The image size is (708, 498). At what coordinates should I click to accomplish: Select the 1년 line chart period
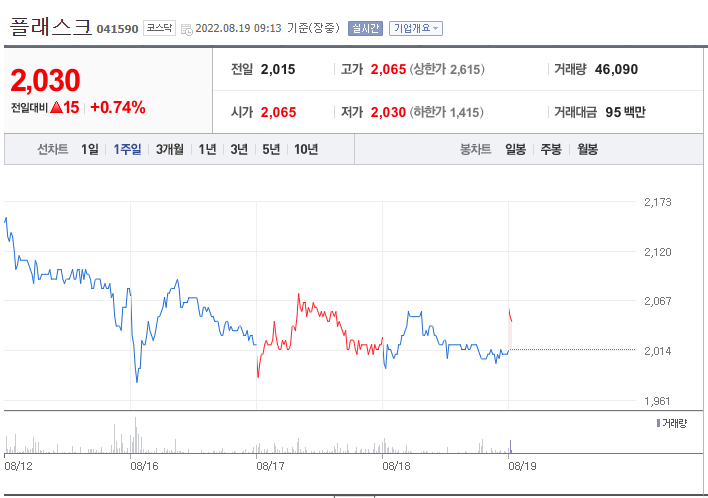207,149
